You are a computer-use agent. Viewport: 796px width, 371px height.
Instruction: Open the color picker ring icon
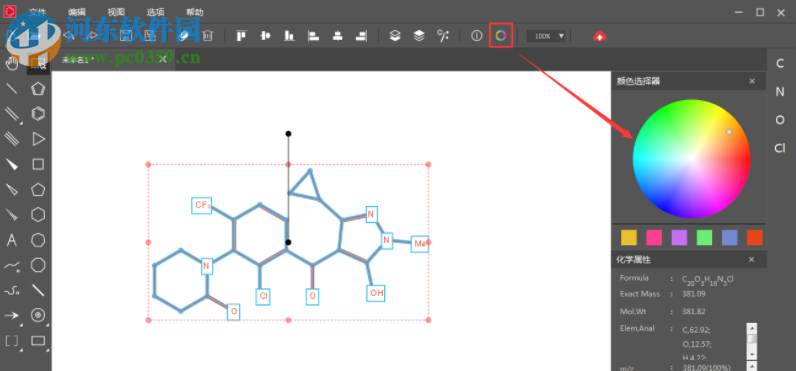[x=501, y=36]
